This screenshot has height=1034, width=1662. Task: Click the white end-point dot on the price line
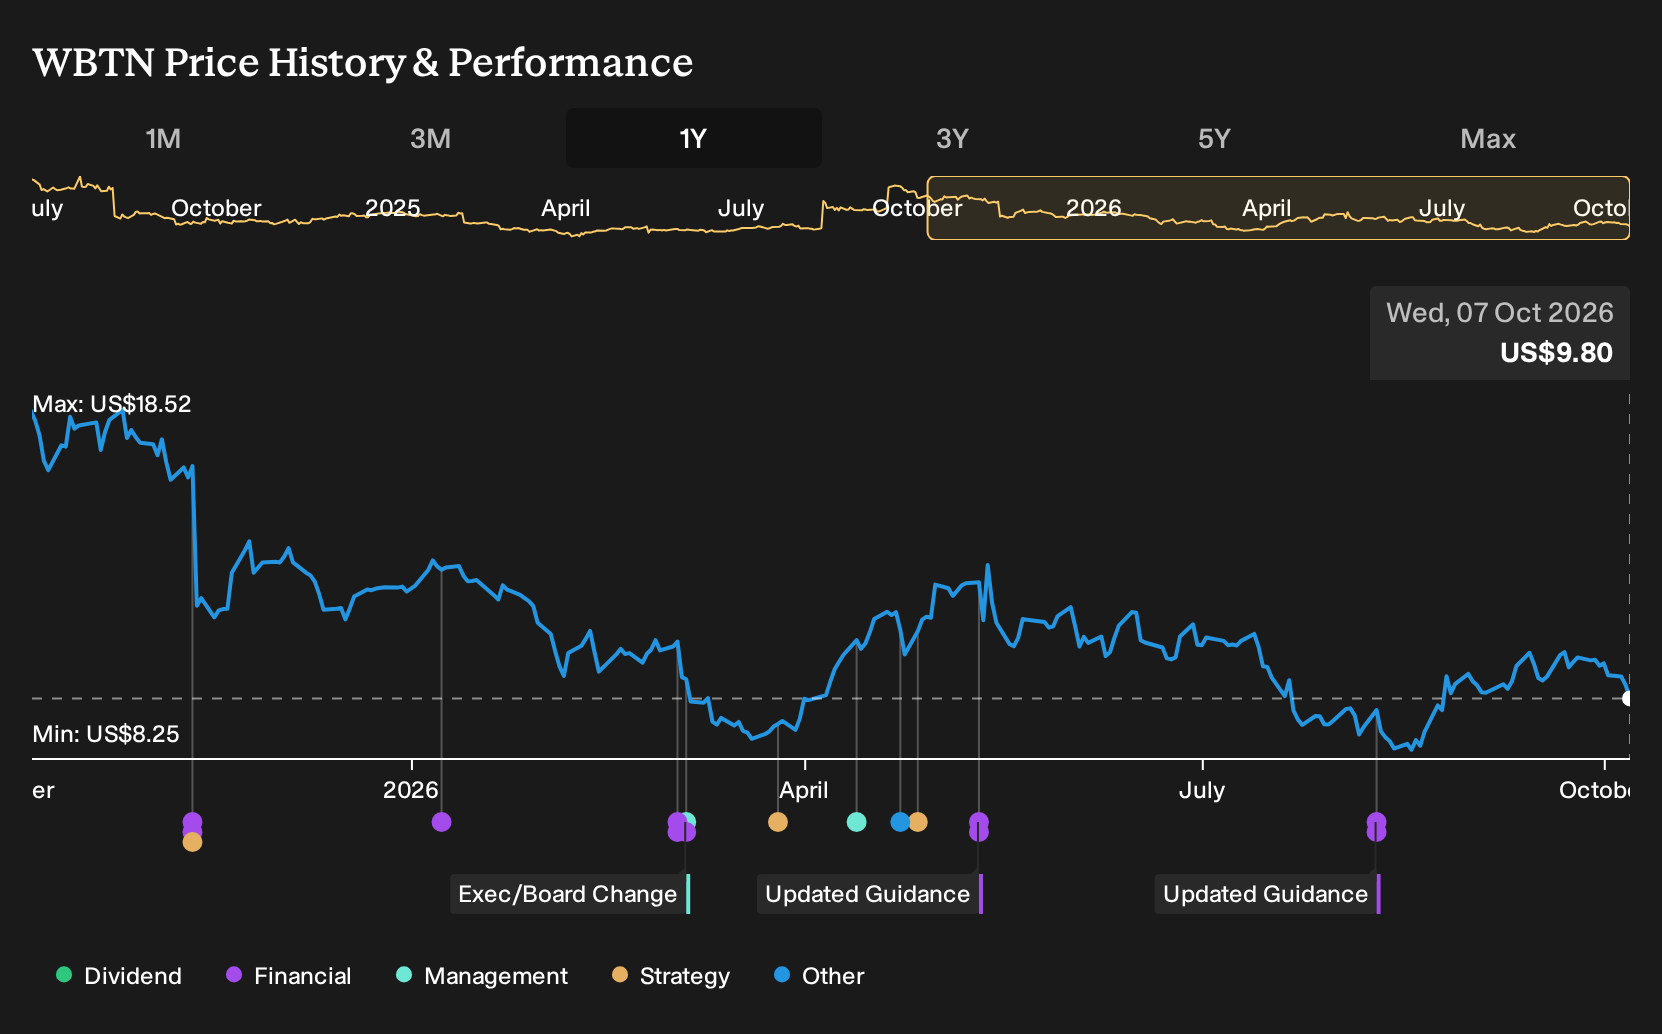click(1628, 698)
